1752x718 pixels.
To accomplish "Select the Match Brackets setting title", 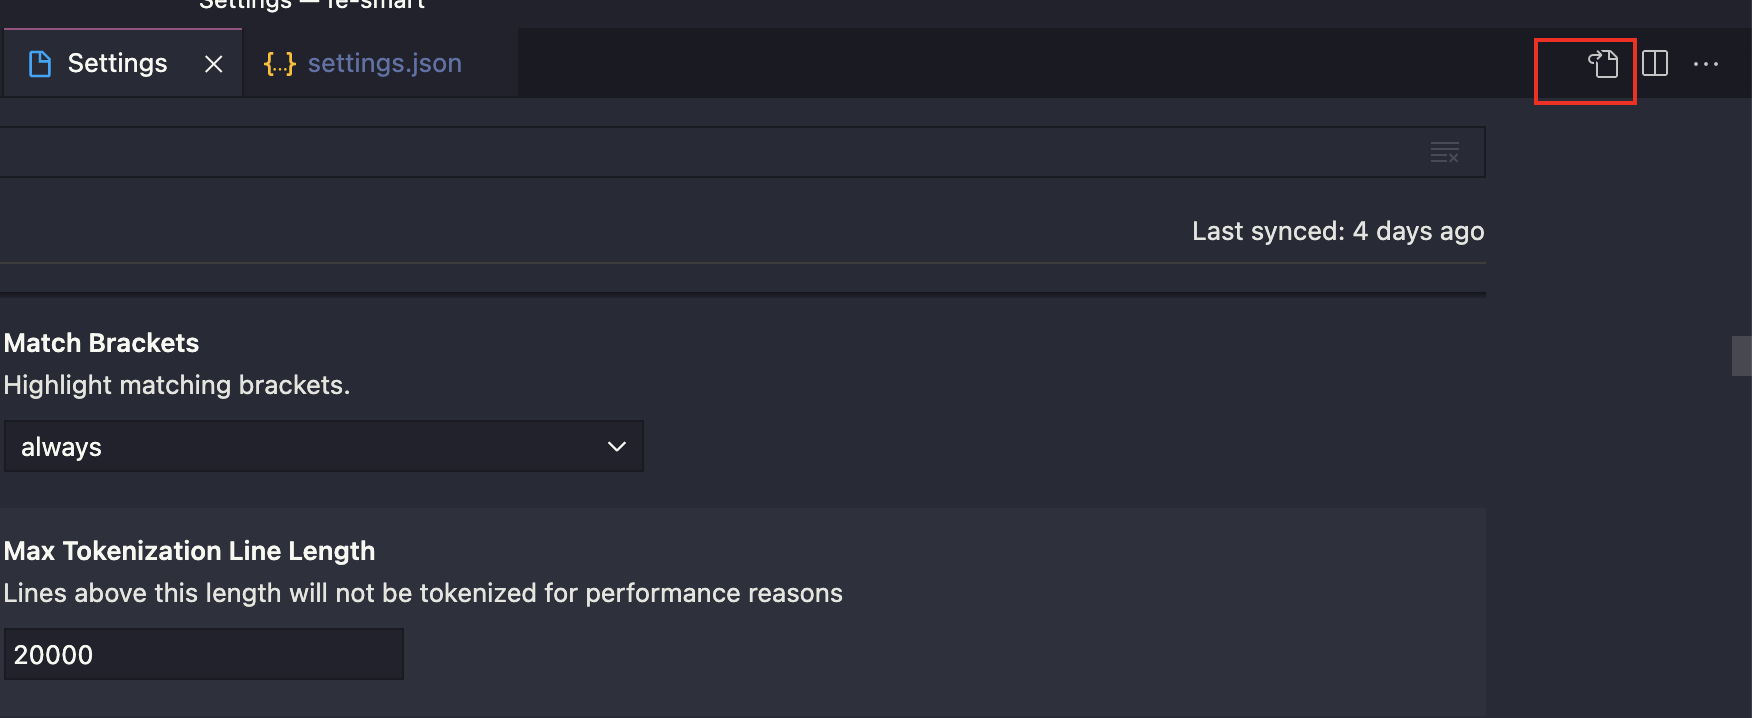I will [101, 343].
